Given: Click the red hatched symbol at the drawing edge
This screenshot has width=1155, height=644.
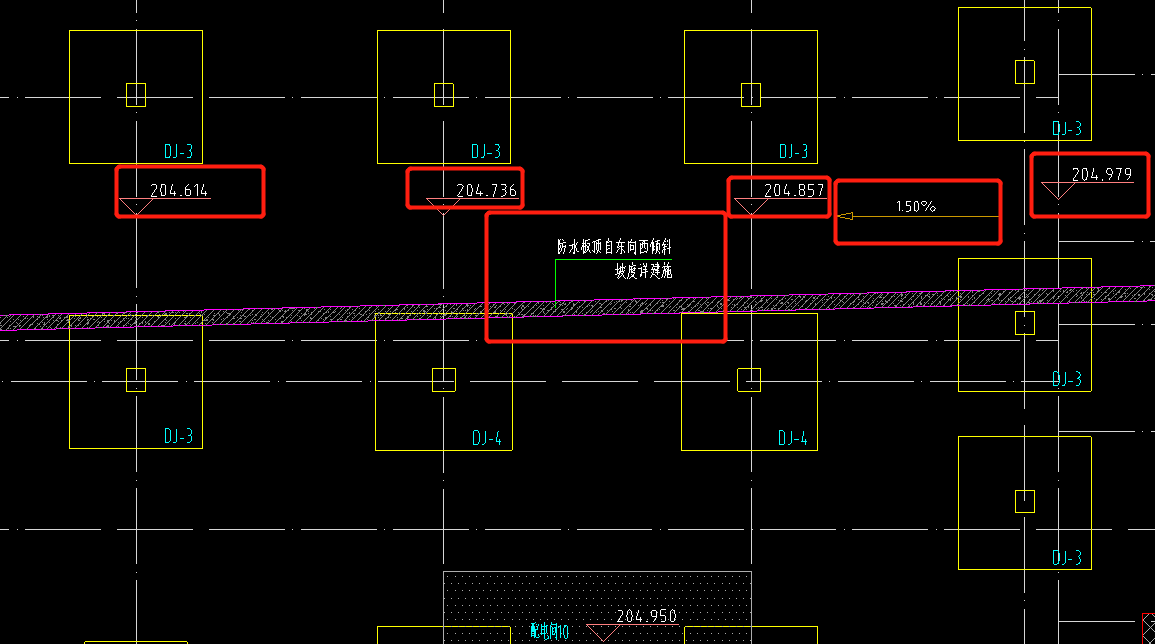Looking at the screenshot, I should click(x=1148, y=624).
